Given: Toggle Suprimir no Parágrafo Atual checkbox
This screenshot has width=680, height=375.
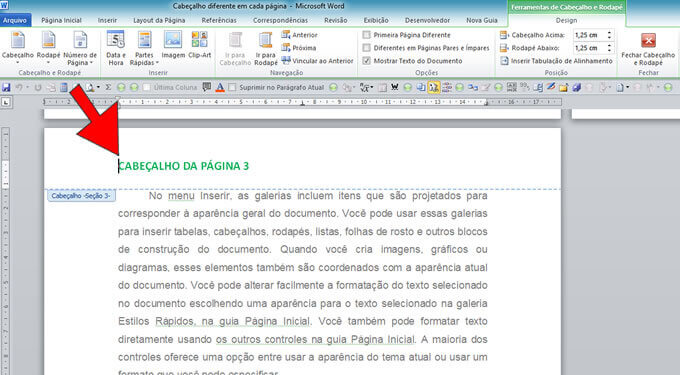Looking at the screenshot, I should (x=232, y=88).
